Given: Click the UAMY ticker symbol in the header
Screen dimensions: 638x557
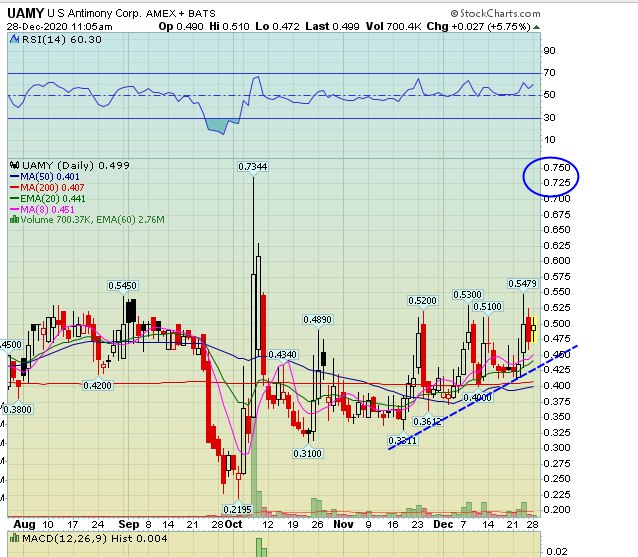Looking at the screenshot, I should [25, 13].
